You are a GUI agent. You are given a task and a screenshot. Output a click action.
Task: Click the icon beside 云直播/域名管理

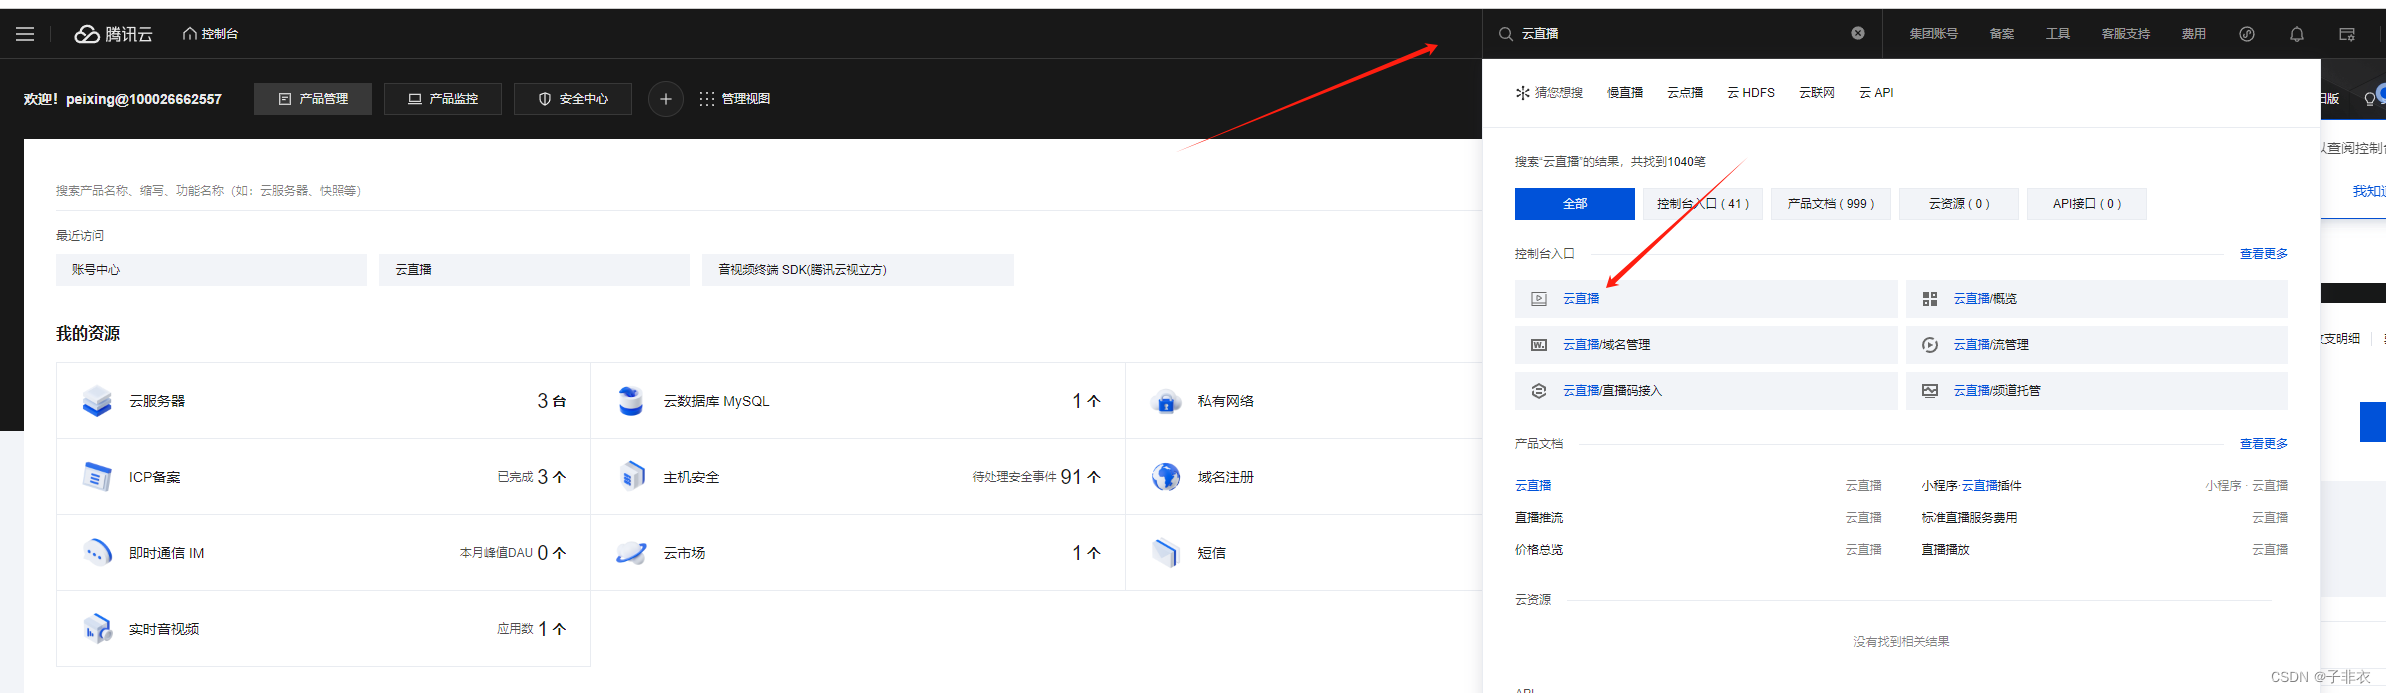tap(1539, 345)
